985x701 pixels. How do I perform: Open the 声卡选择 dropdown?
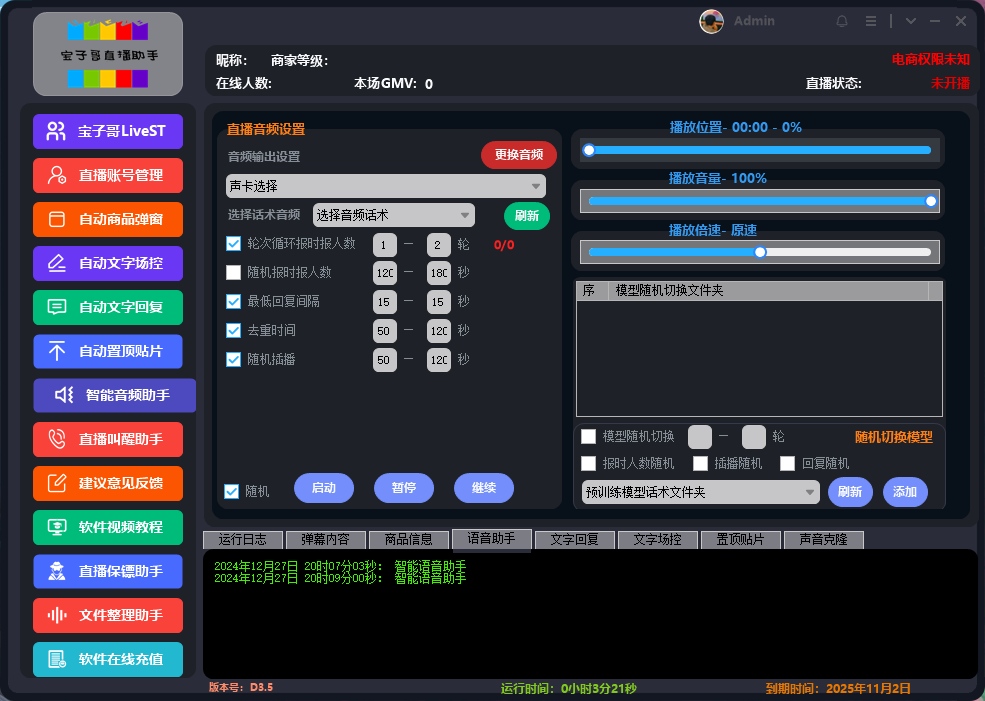[x=385, y=186]
